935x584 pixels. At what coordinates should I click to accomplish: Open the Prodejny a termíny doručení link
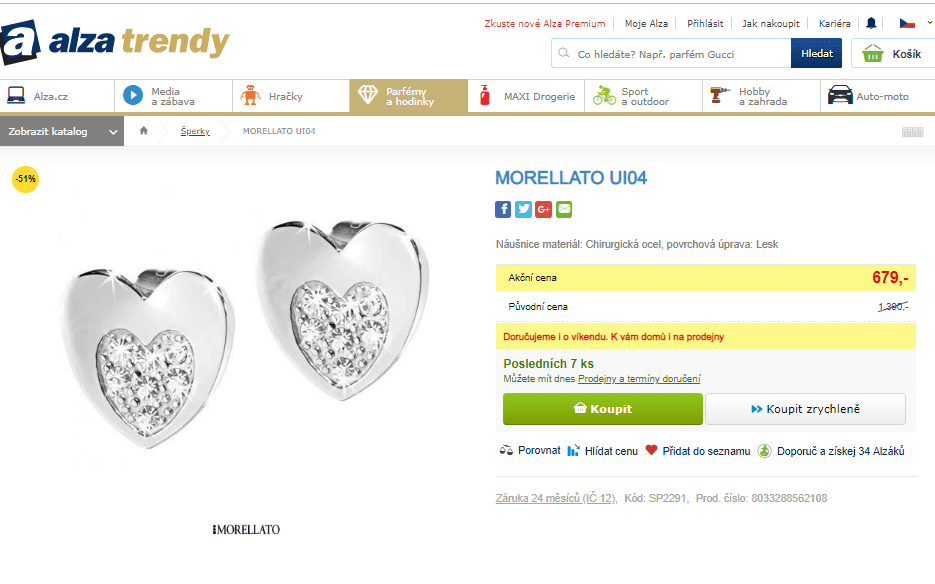click(x=639, y=379)
